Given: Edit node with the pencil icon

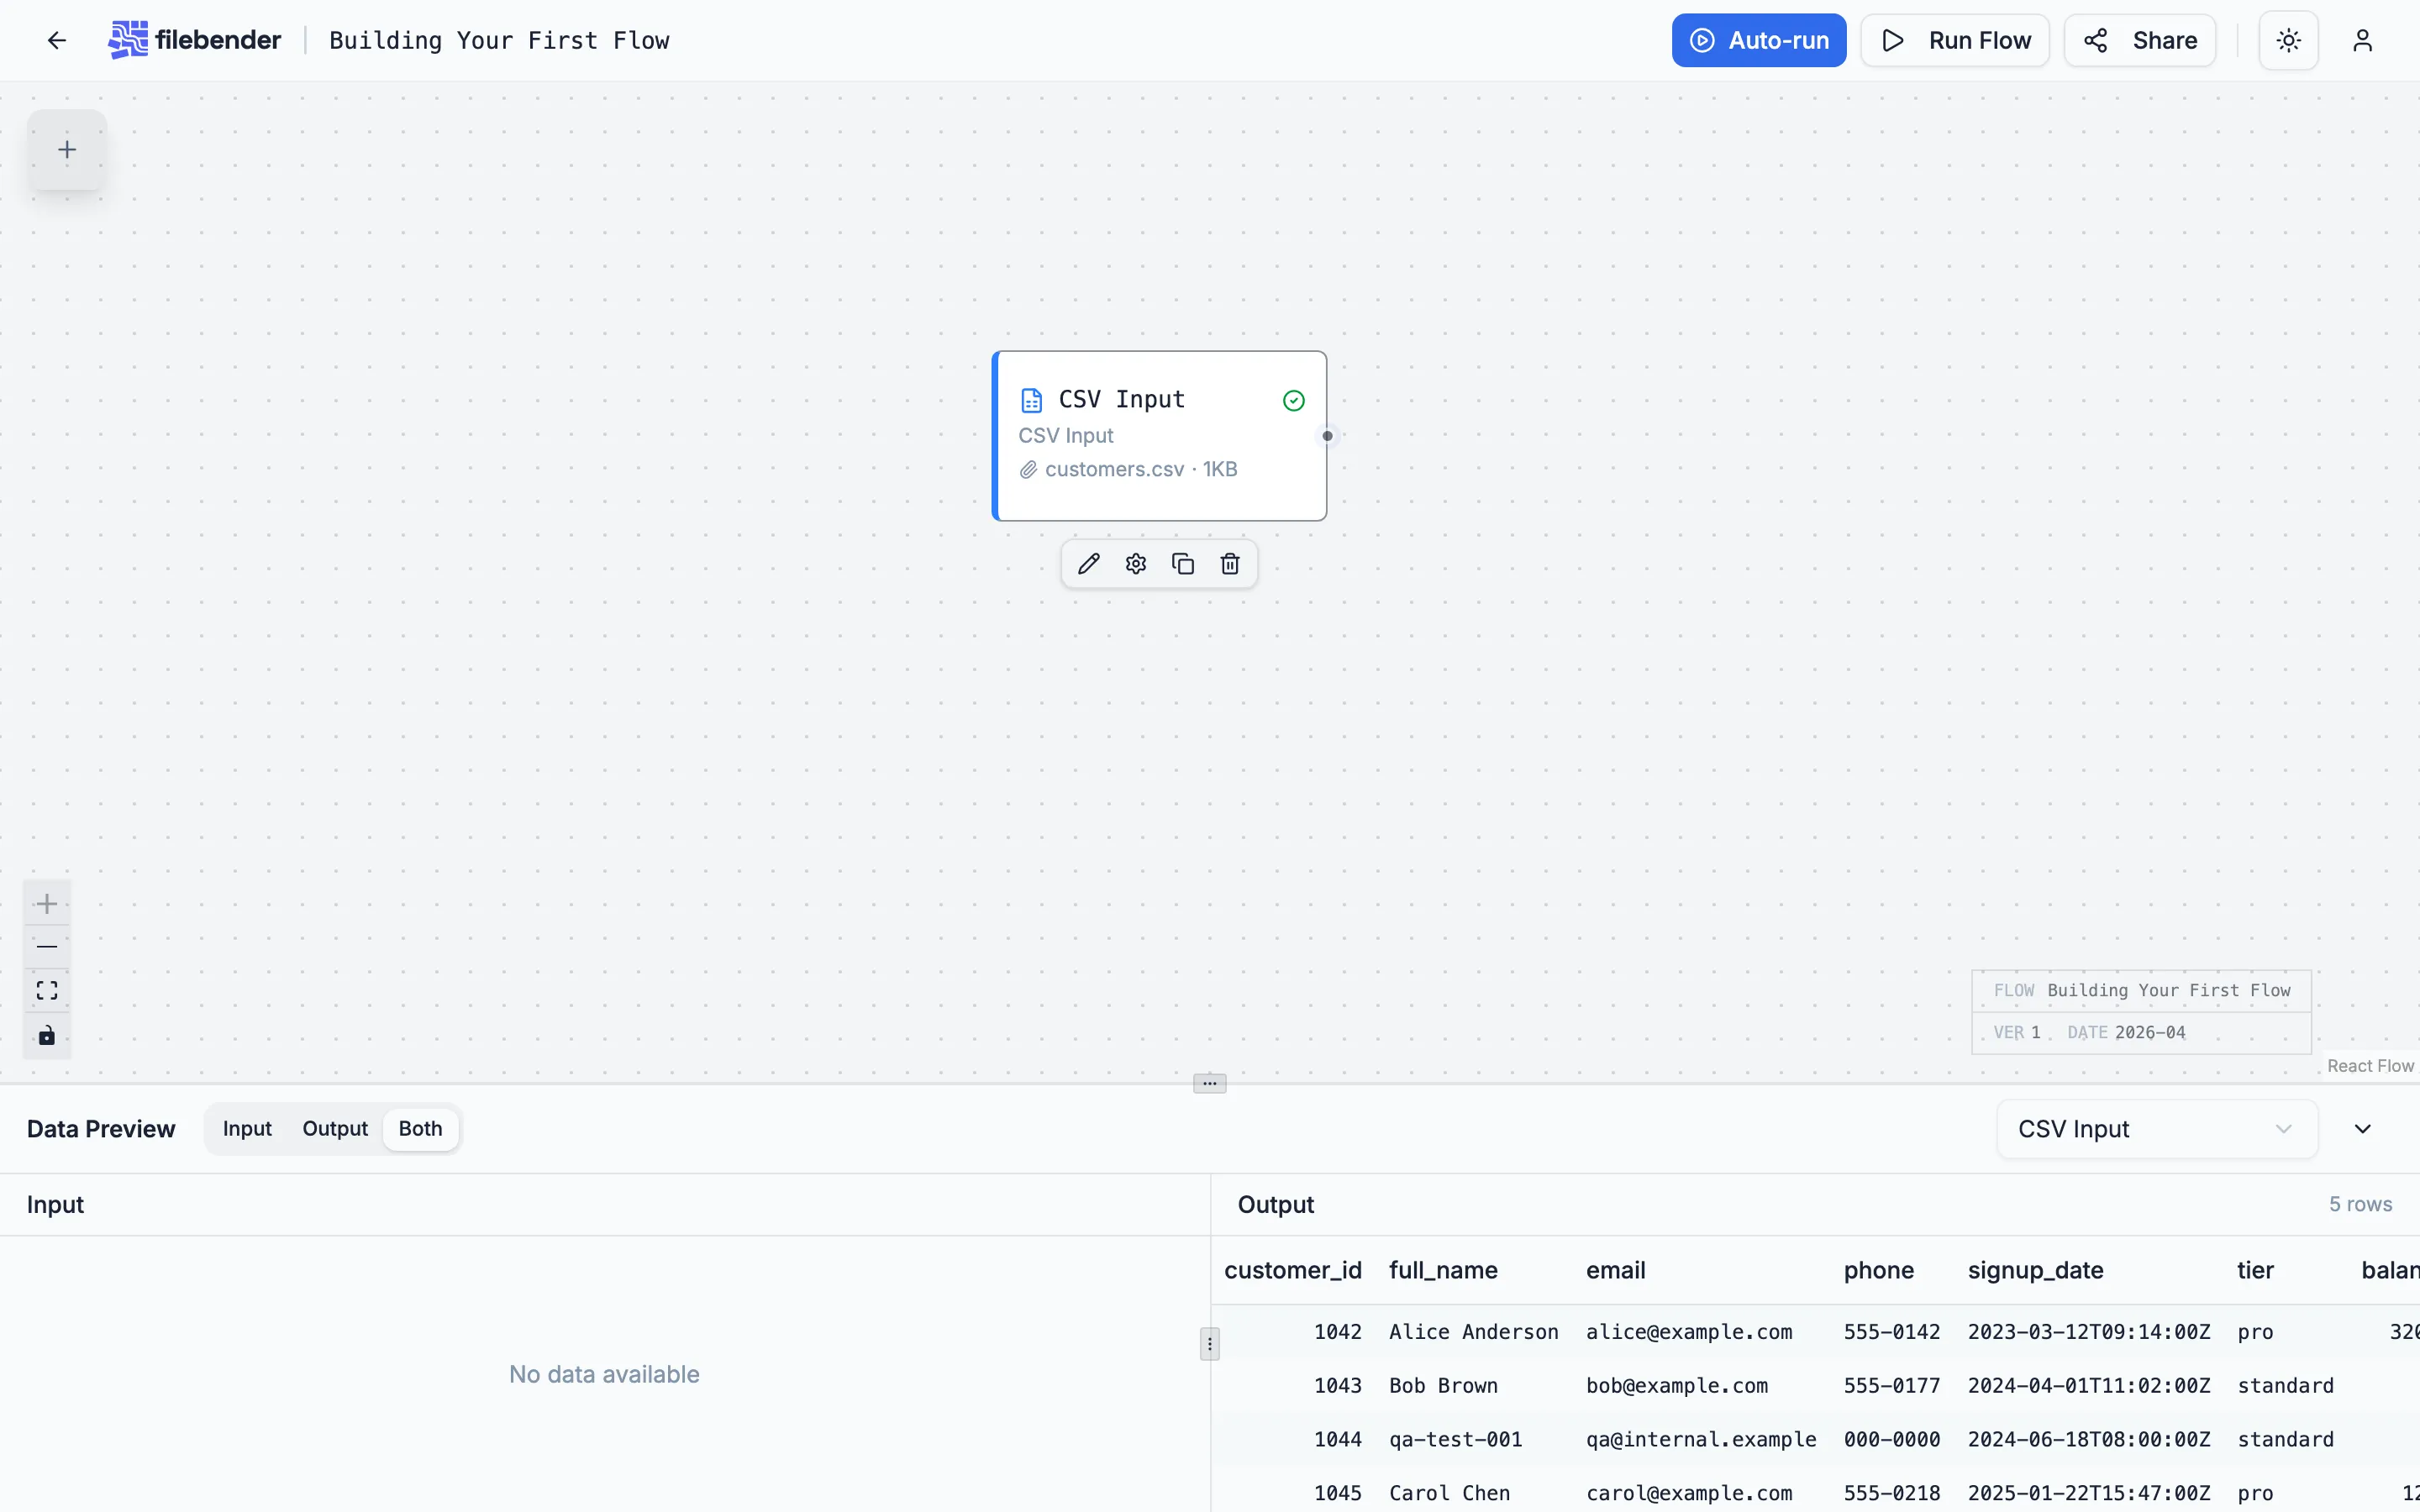Looking at the screenshot, I should click(x=1088, y=564).
